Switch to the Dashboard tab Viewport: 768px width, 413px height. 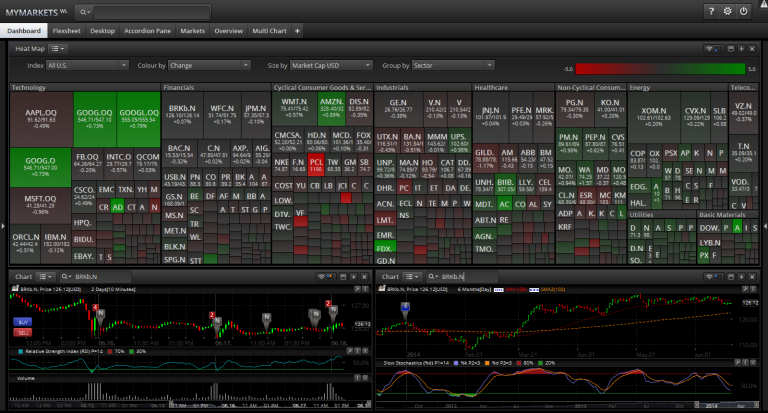(24, 31)
